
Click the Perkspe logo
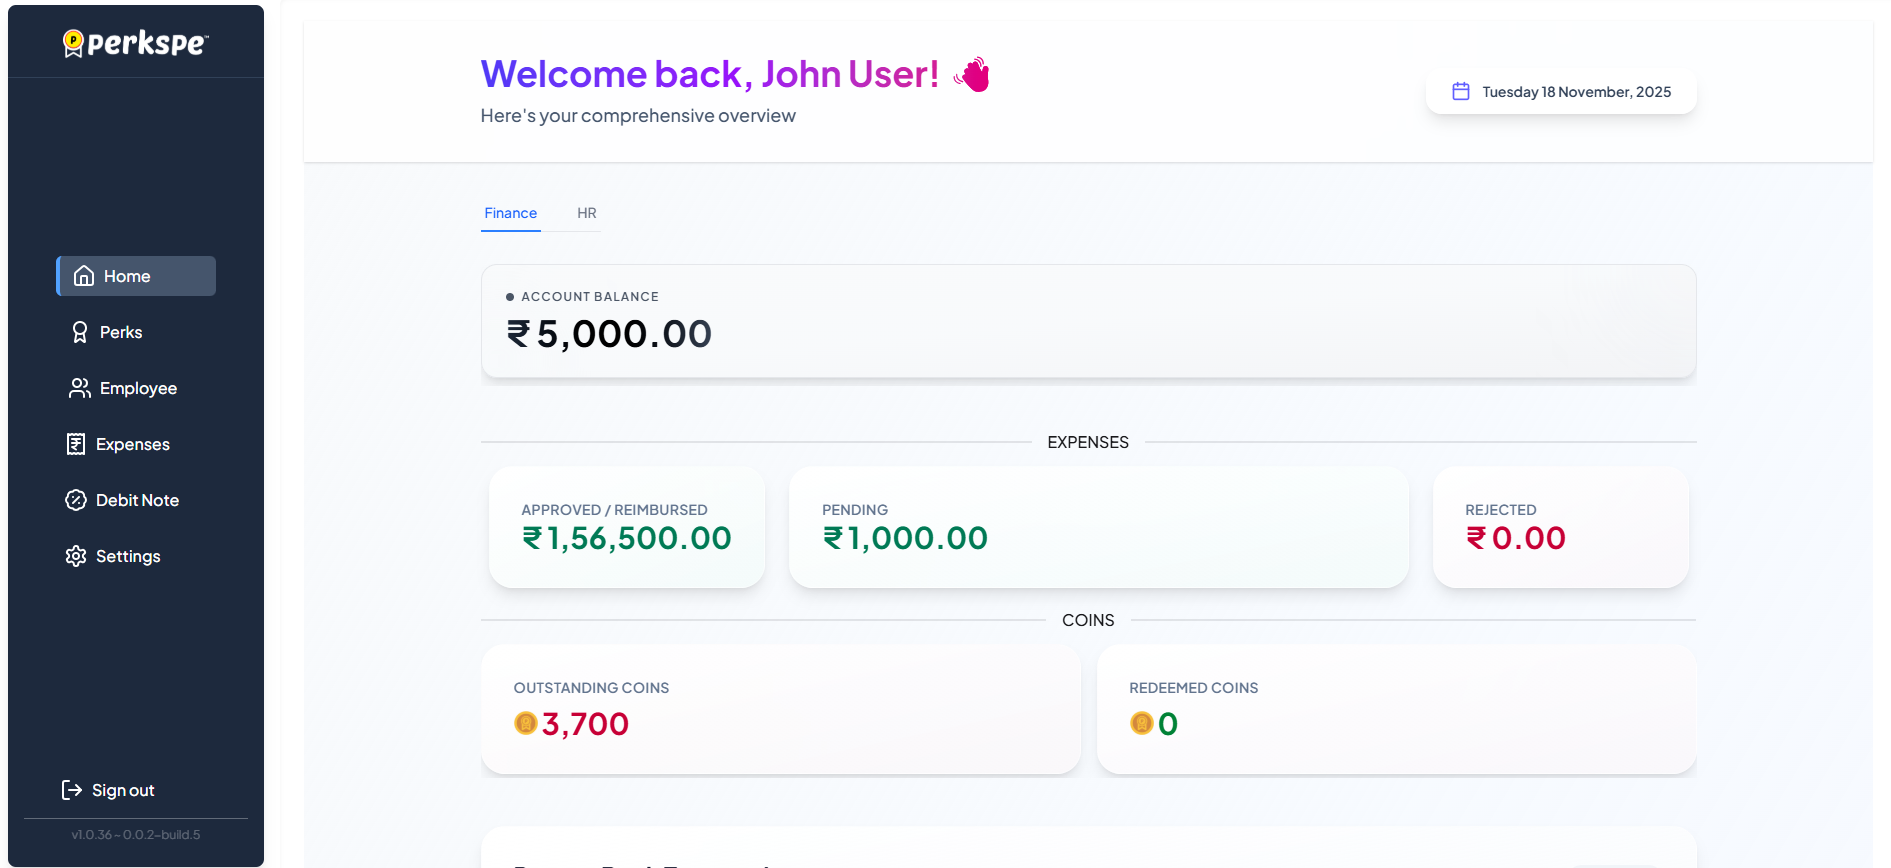[136, 43]
